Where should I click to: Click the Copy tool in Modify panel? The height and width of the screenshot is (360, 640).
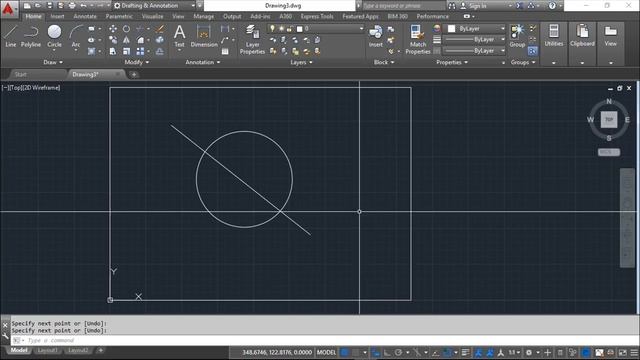coord(113,40)
